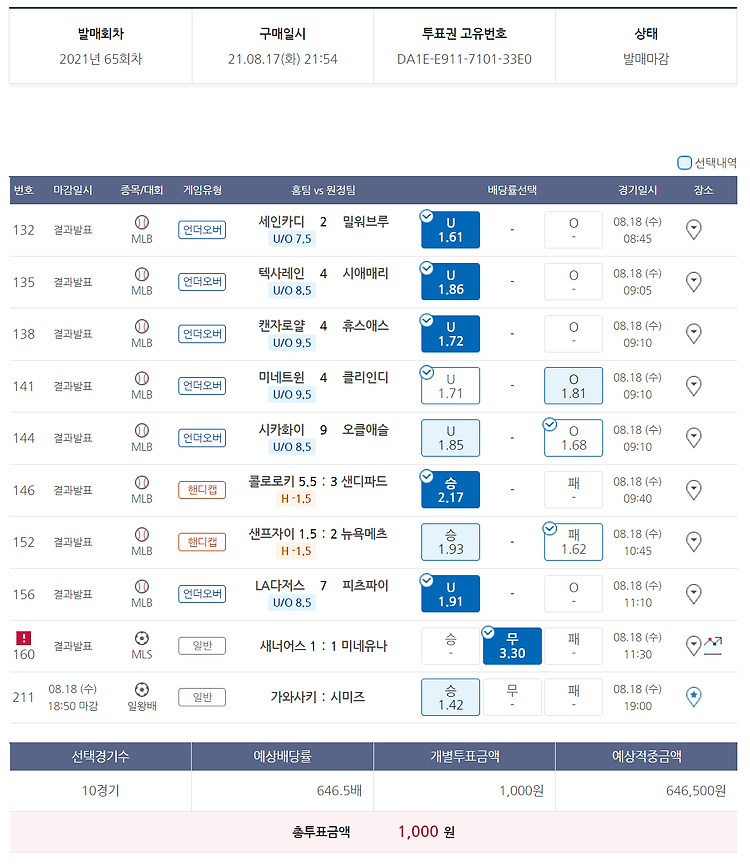Click soccer ball icon on 일왕배 row 211
This screenshot has height=864, width=750.
click(142, 689)
